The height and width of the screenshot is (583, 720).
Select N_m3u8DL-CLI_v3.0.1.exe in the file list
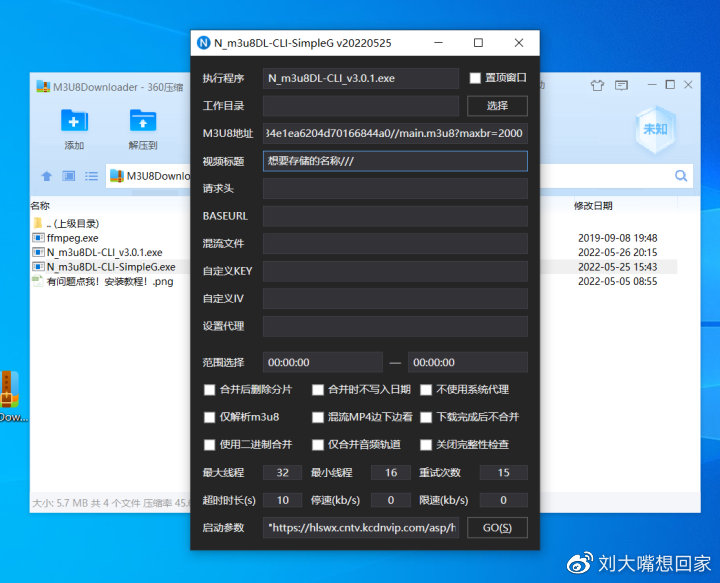point(105,252)
